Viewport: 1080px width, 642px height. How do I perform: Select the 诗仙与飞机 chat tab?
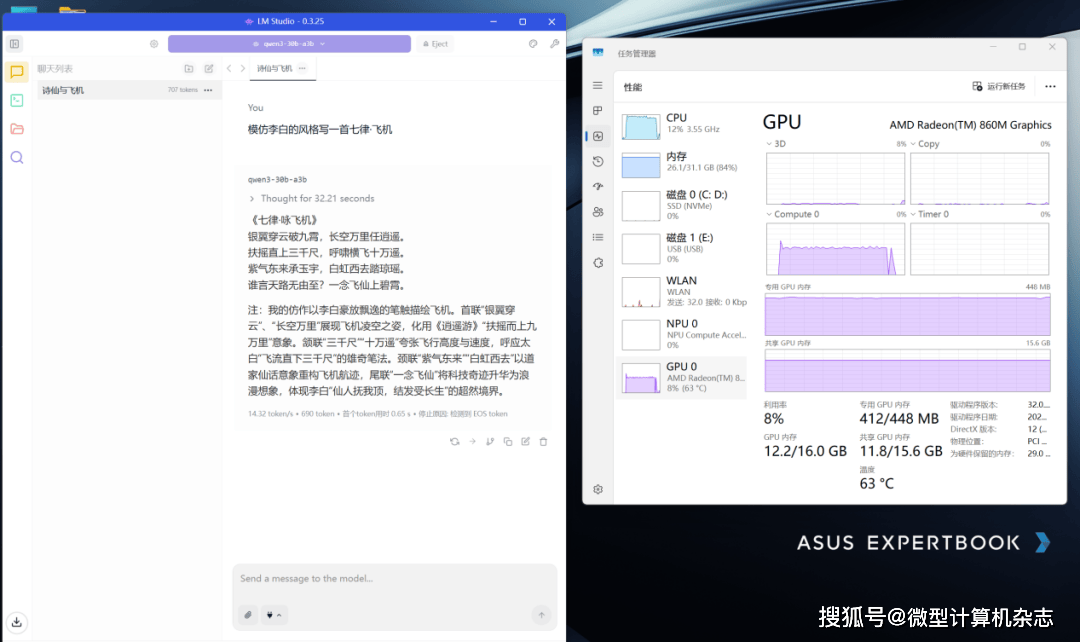[275, 68]
